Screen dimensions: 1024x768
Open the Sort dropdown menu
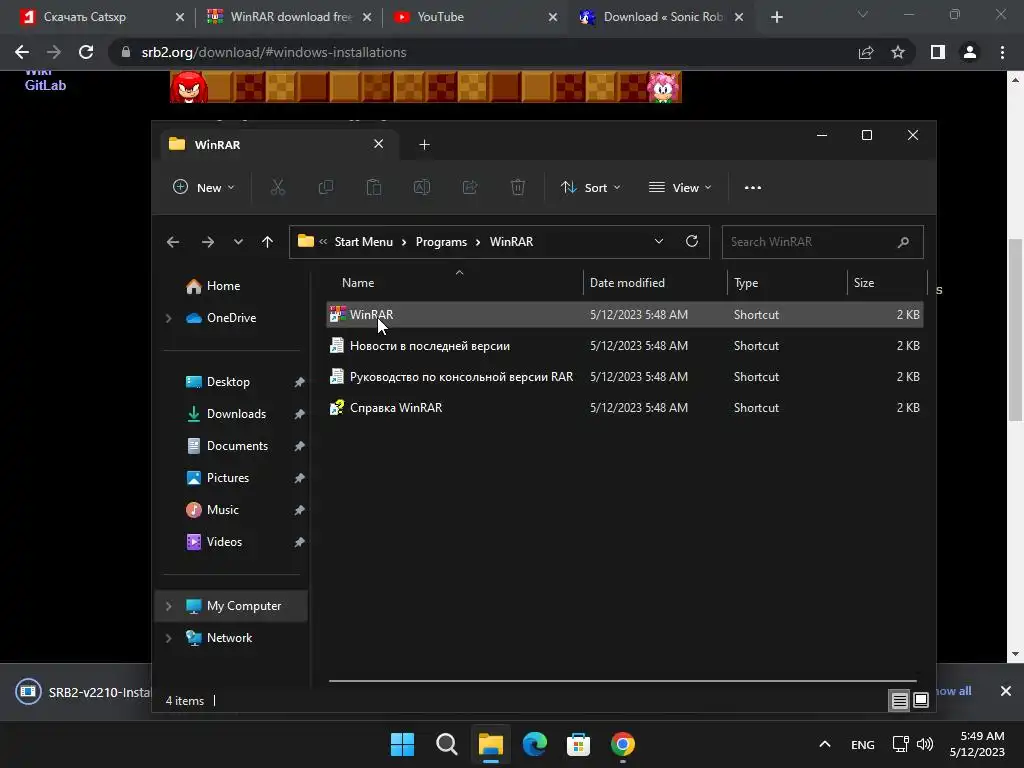590,187
